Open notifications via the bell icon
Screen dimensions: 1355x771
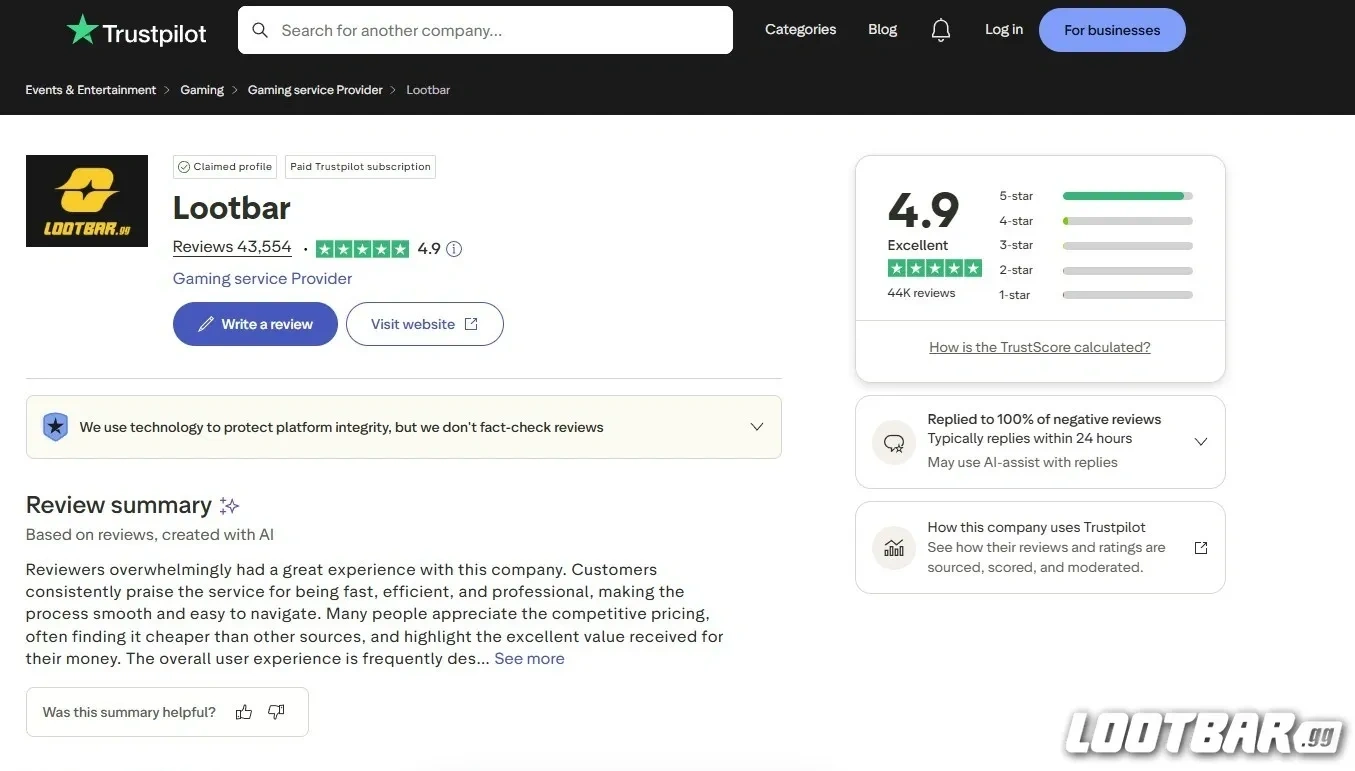(940, 29)
